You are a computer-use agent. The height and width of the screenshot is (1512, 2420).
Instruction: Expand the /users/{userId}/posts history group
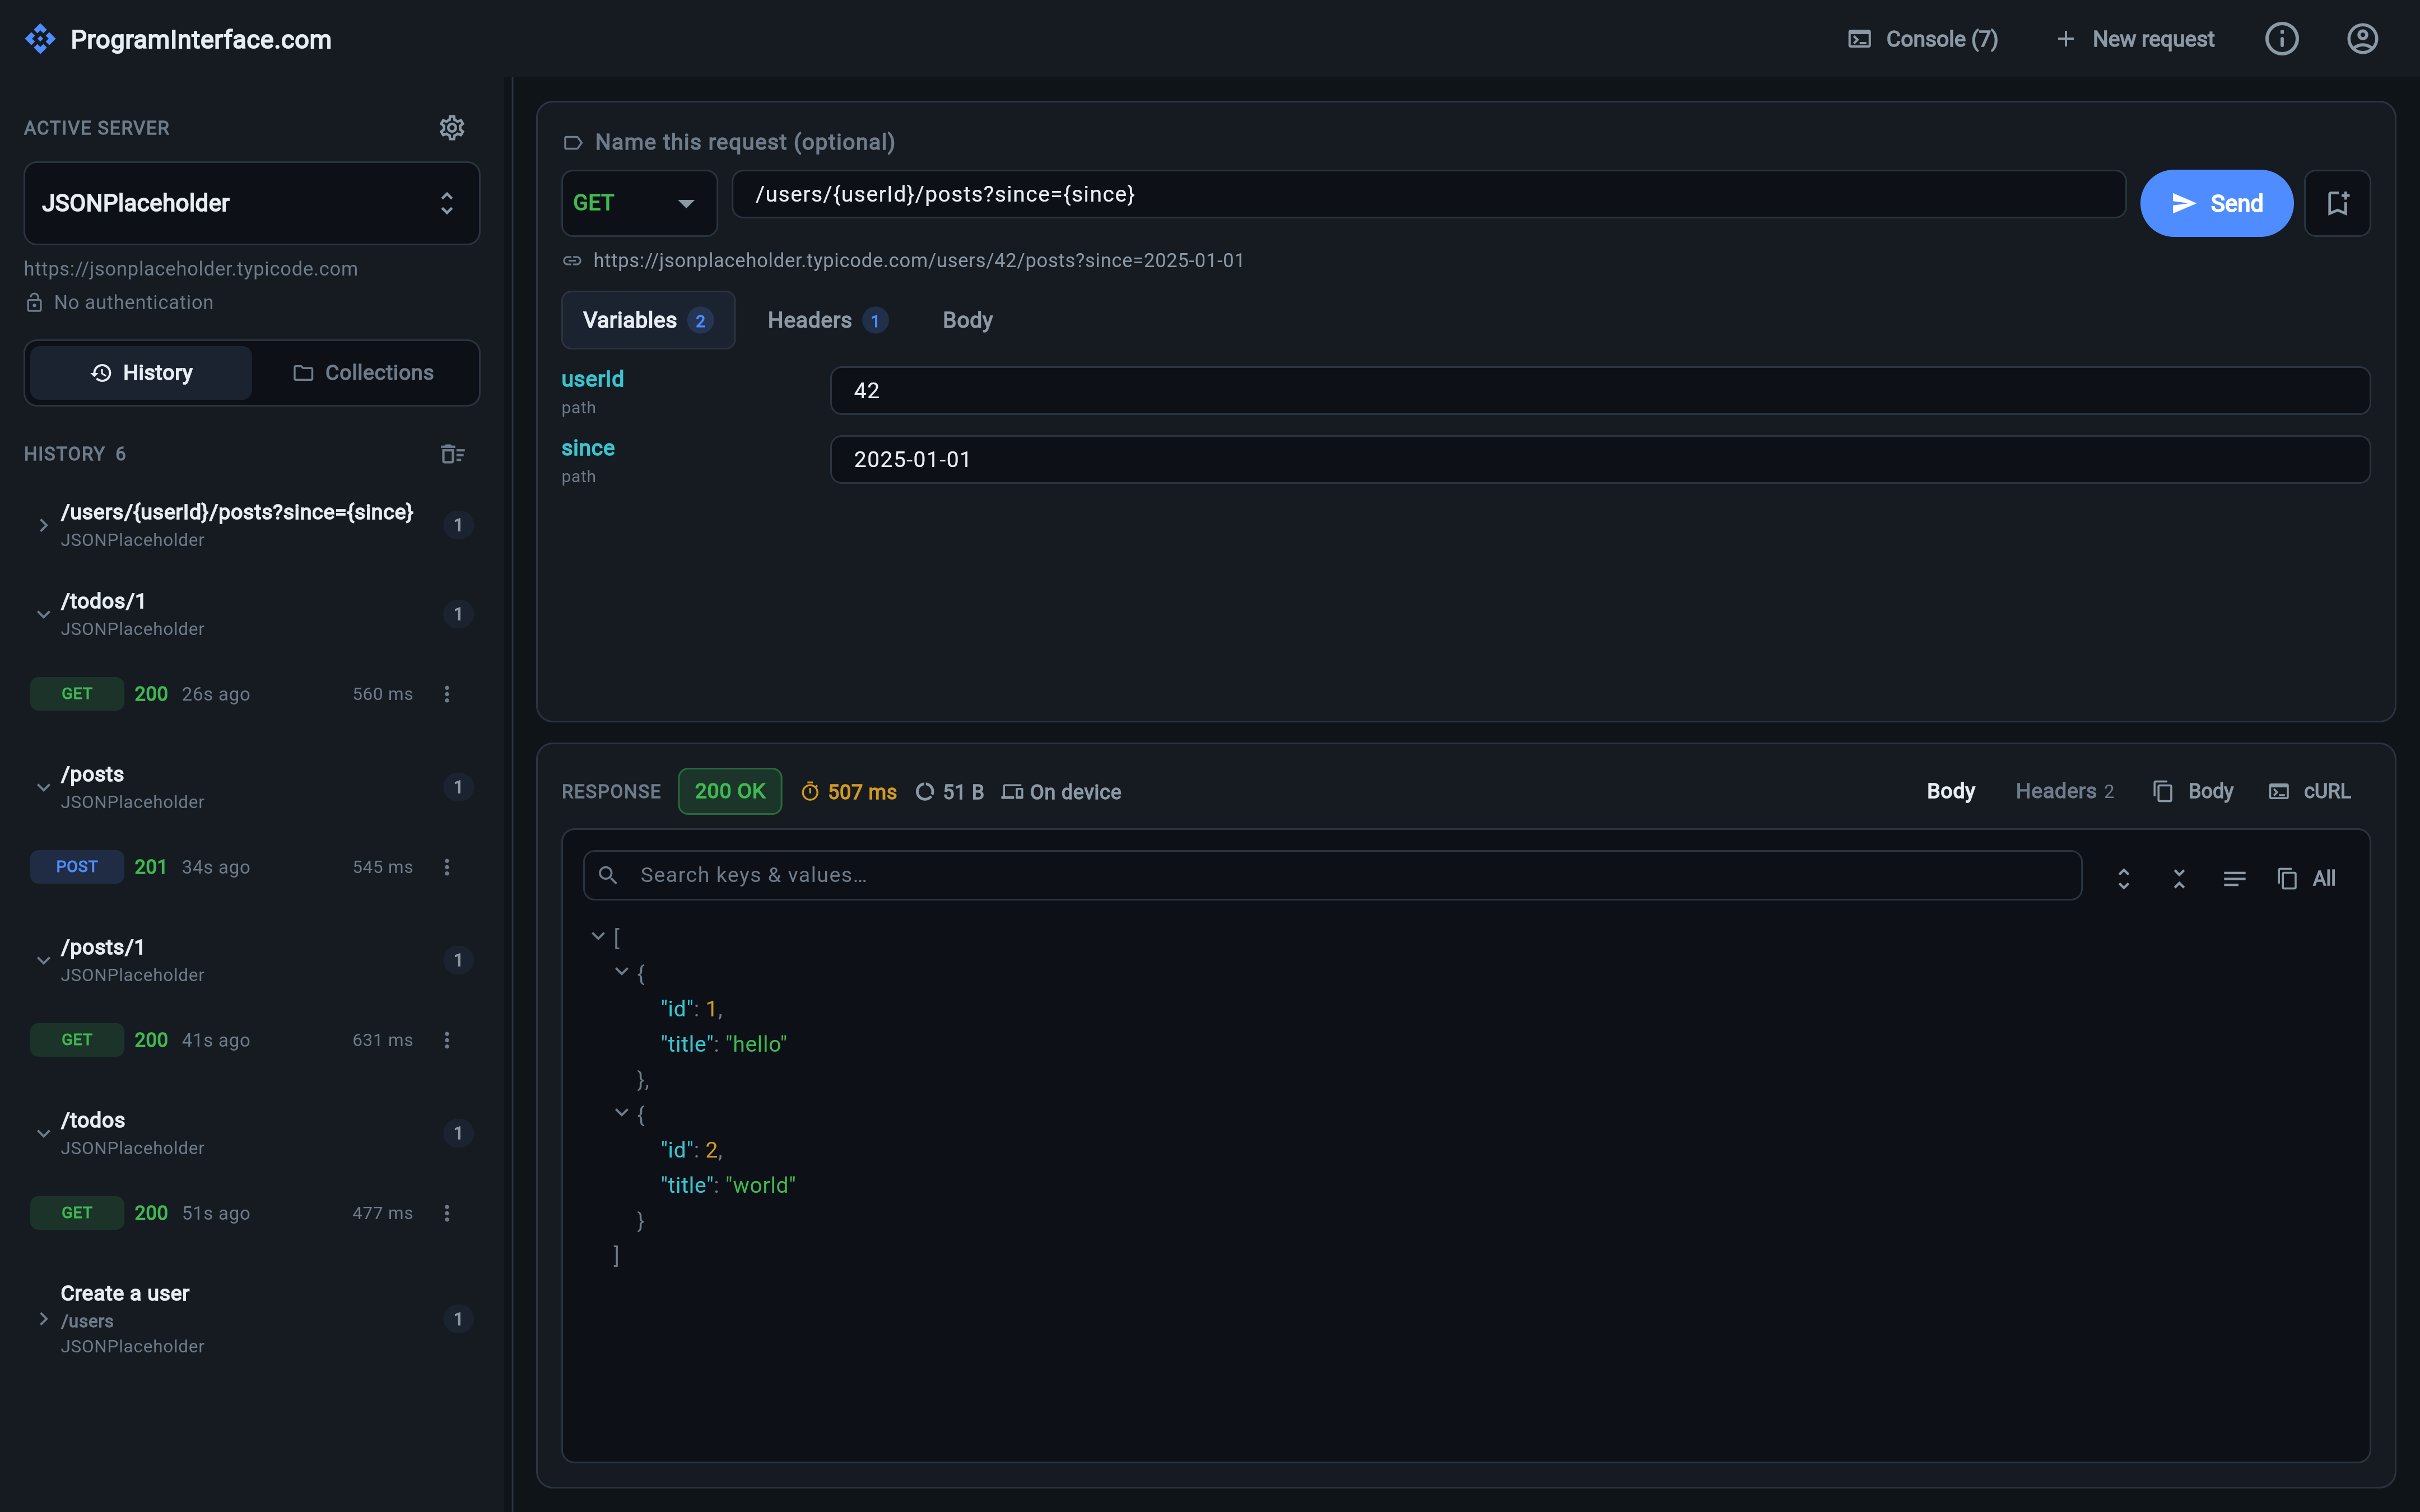tap(44, 525)
